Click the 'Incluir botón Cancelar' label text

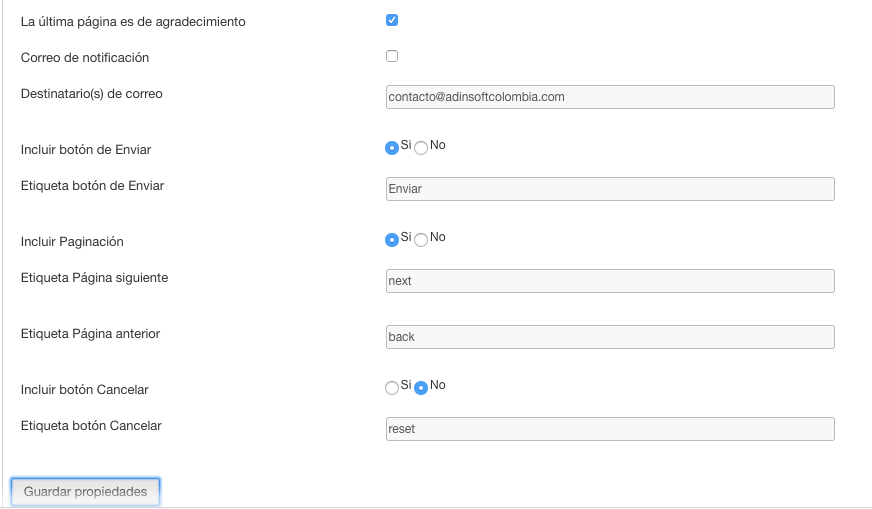click(85, 390)
